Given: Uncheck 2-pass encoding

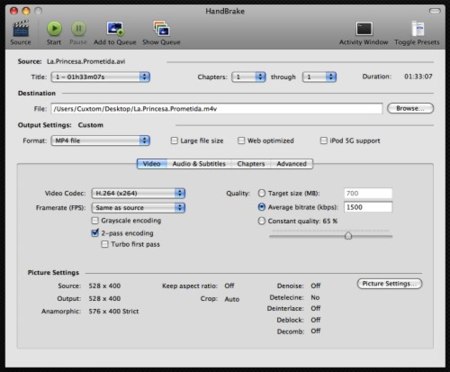Looking at the screenshot, I should [x=95, y=233].
